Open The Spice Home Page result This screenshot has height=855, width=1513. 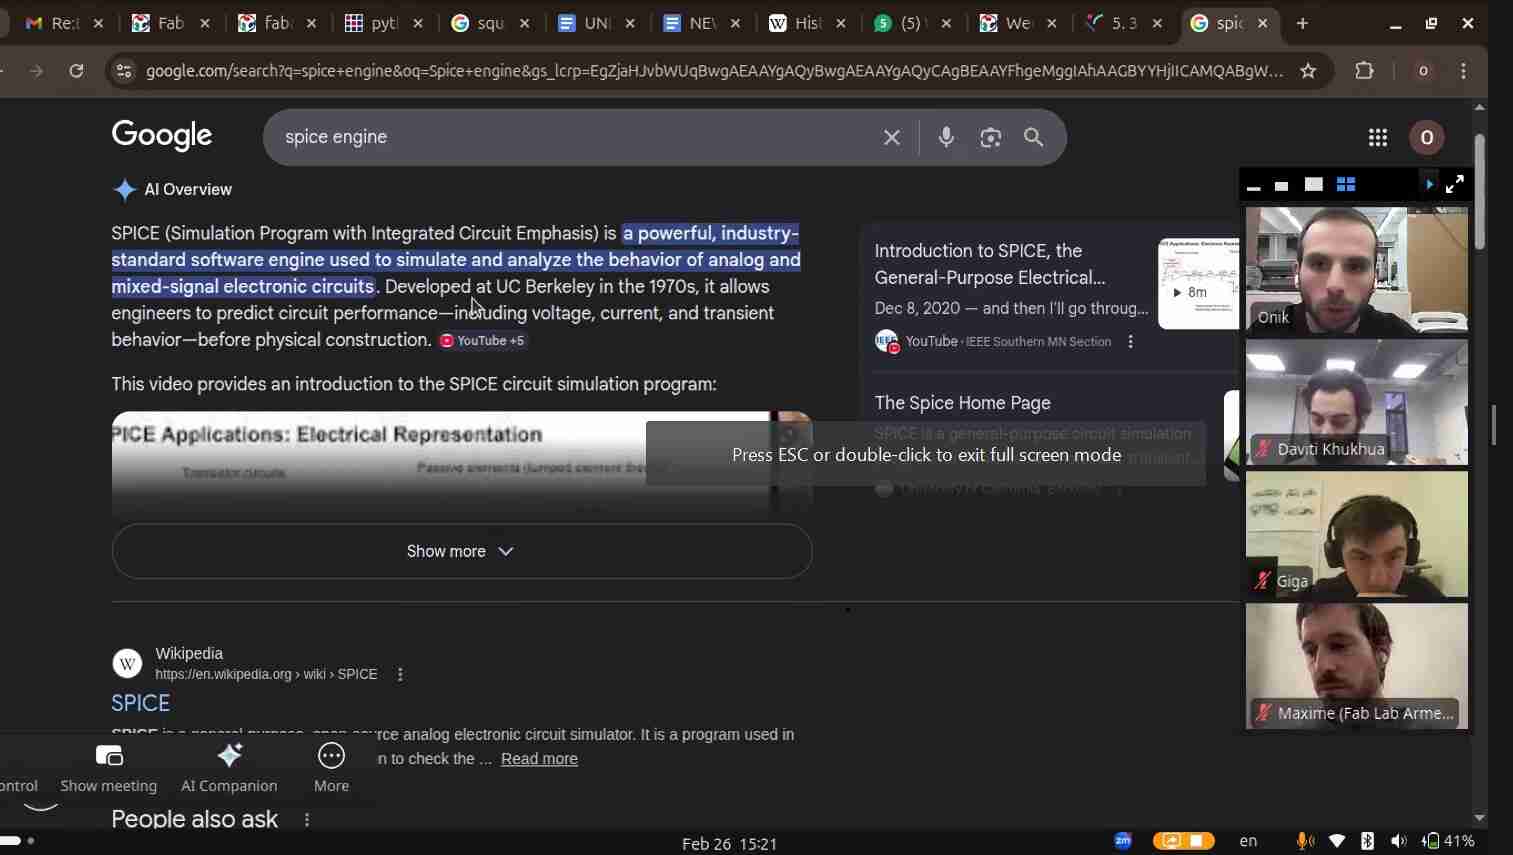tap(963, 404)
